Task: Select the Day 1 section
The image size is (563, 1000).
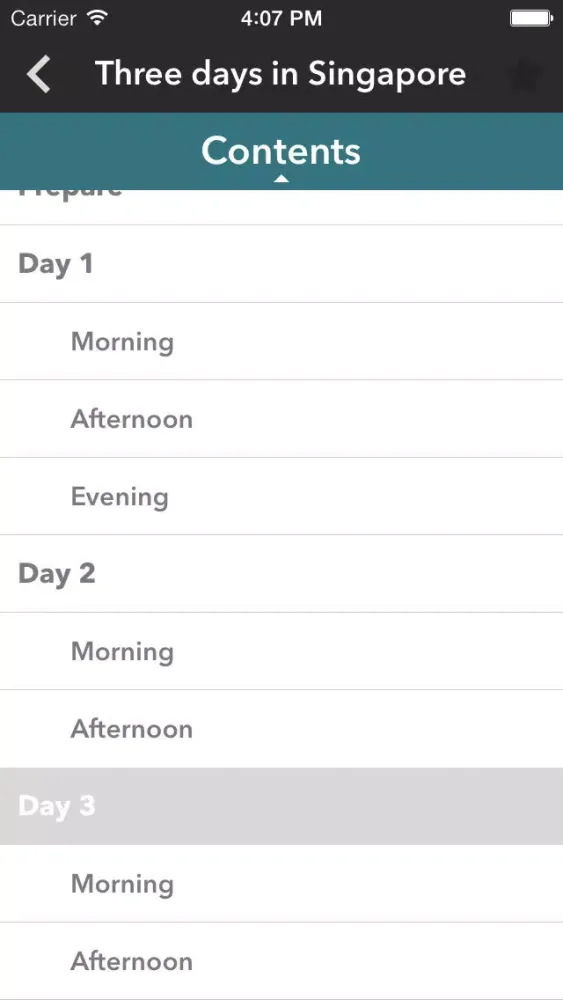Action: pos(281,264)
